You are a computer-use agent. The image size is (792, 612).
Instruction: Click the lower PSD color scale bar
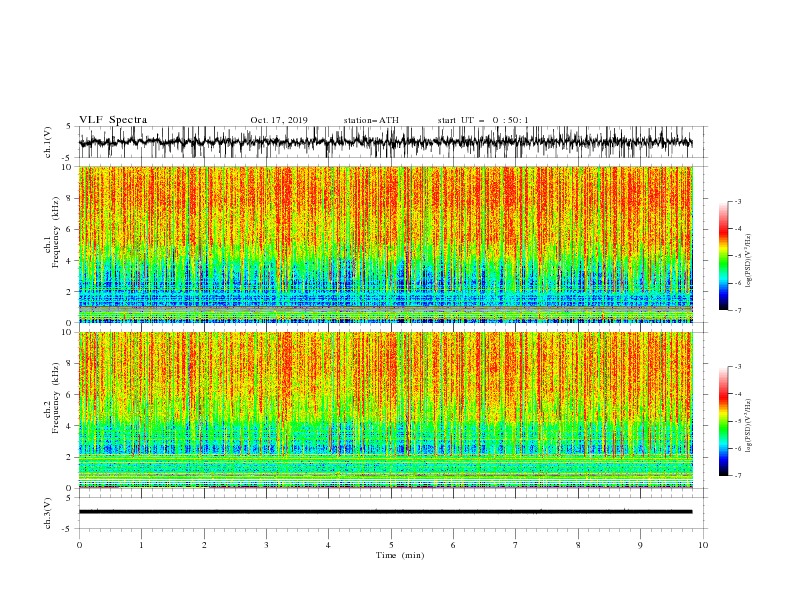(x=723, y=421)
